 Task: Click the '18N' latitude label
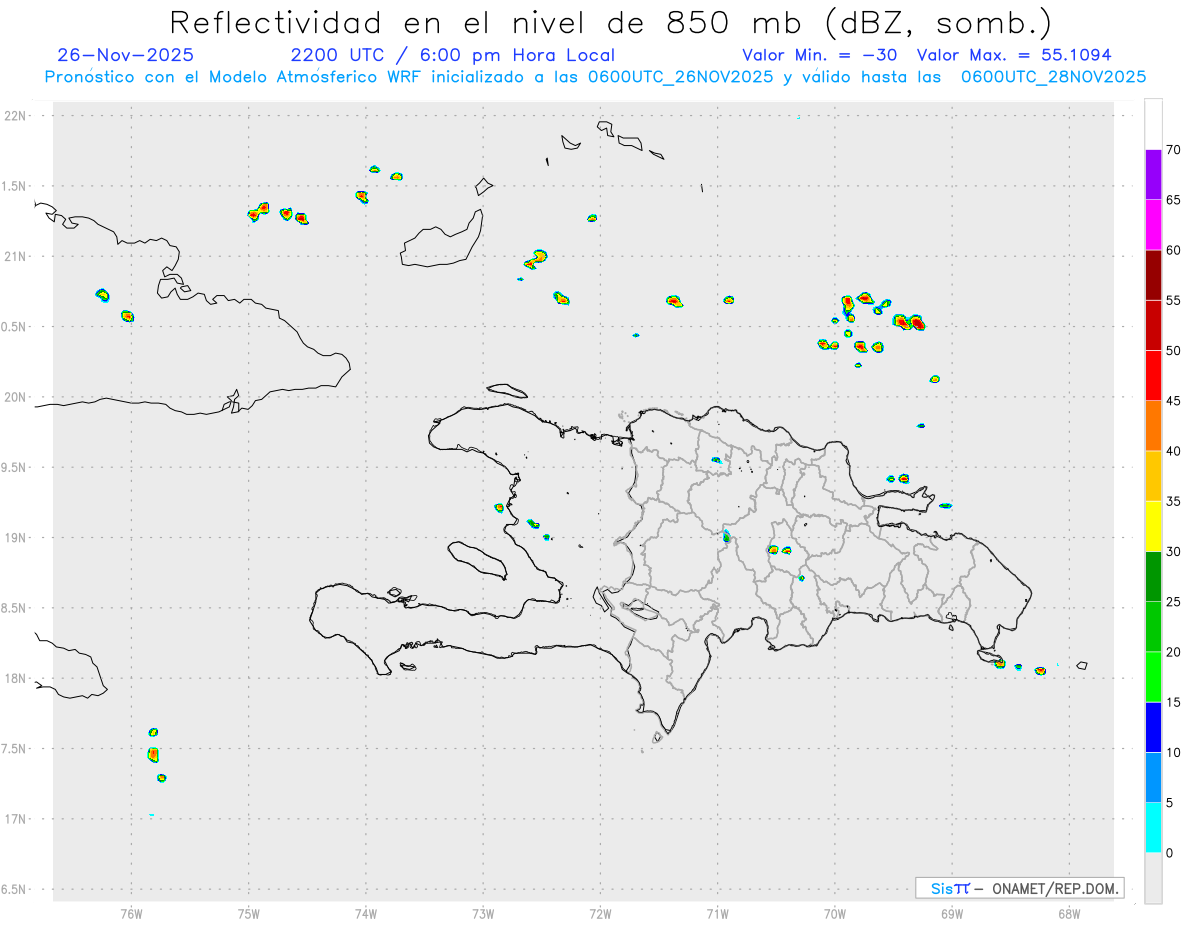click(17, 678)
